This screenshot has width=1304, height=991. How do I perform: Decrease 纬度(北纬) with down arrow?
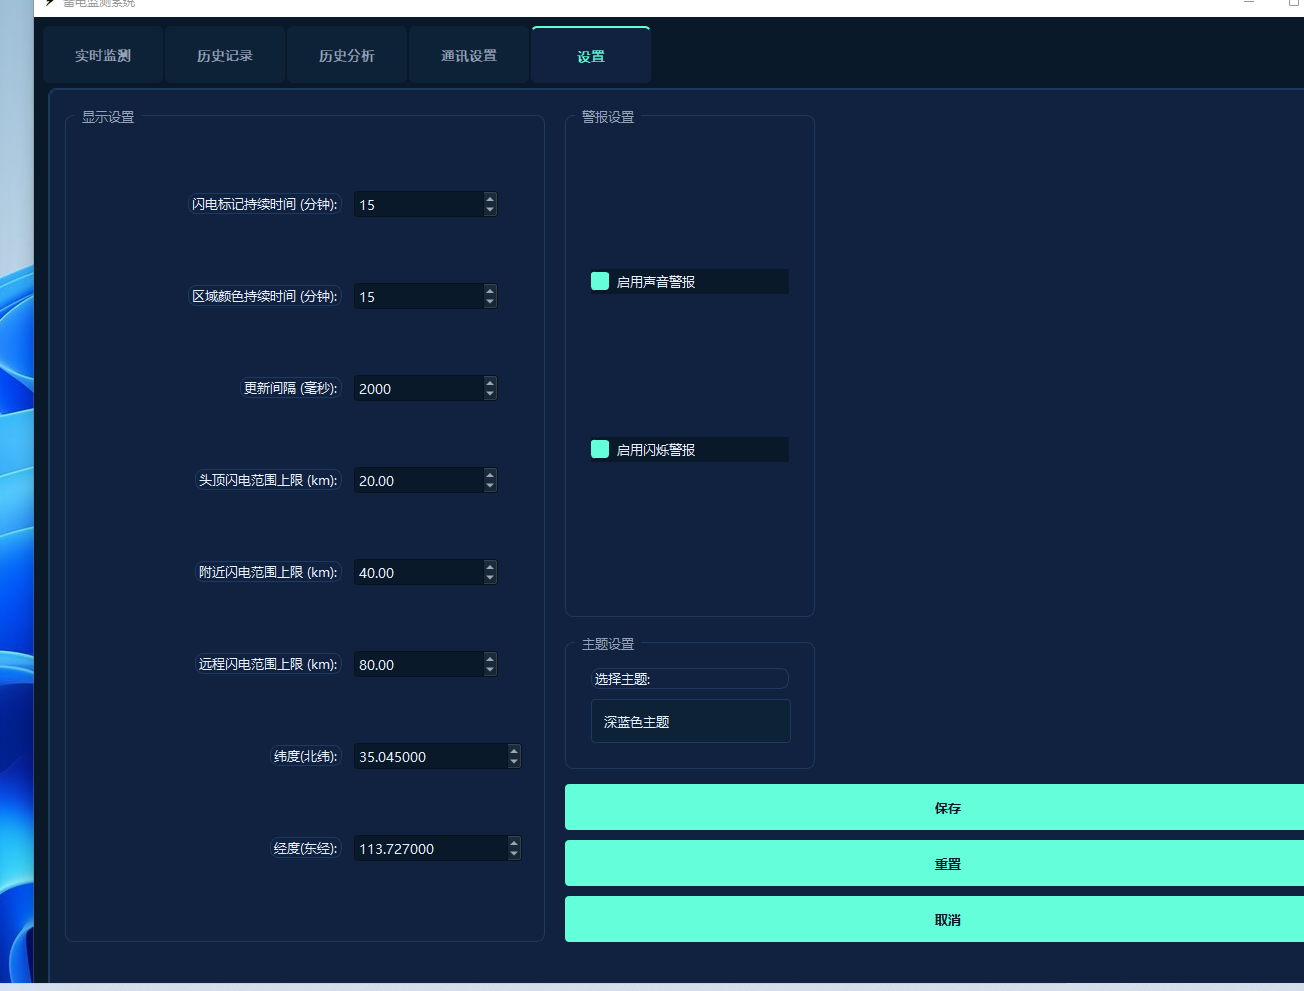point(514,762)
